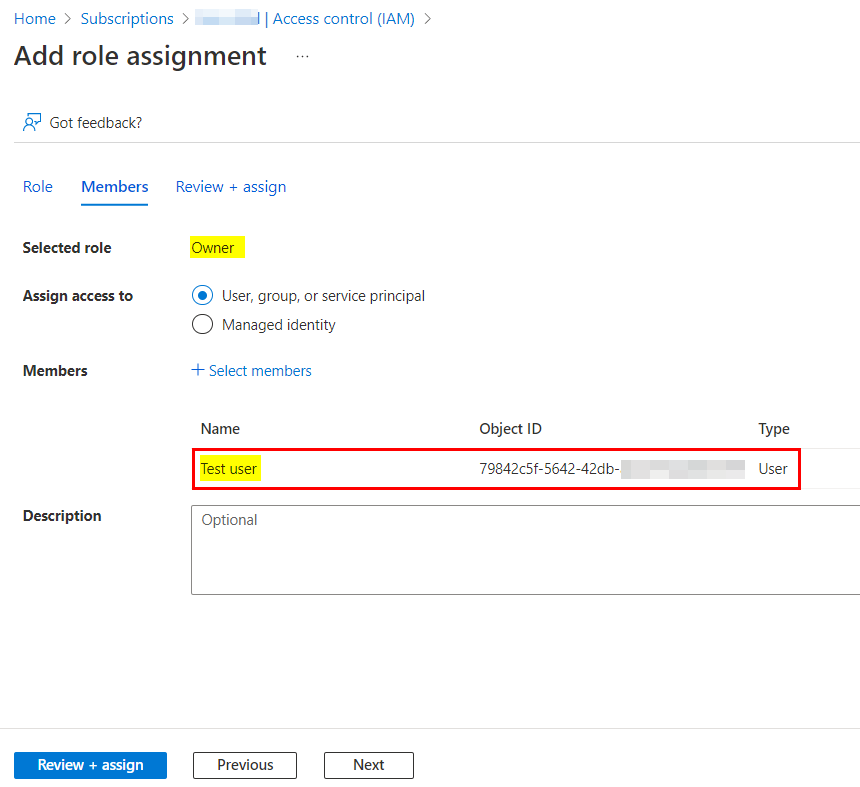The image size is (860, 787).
Task: Open the Members tab
Action: [115, 187]
